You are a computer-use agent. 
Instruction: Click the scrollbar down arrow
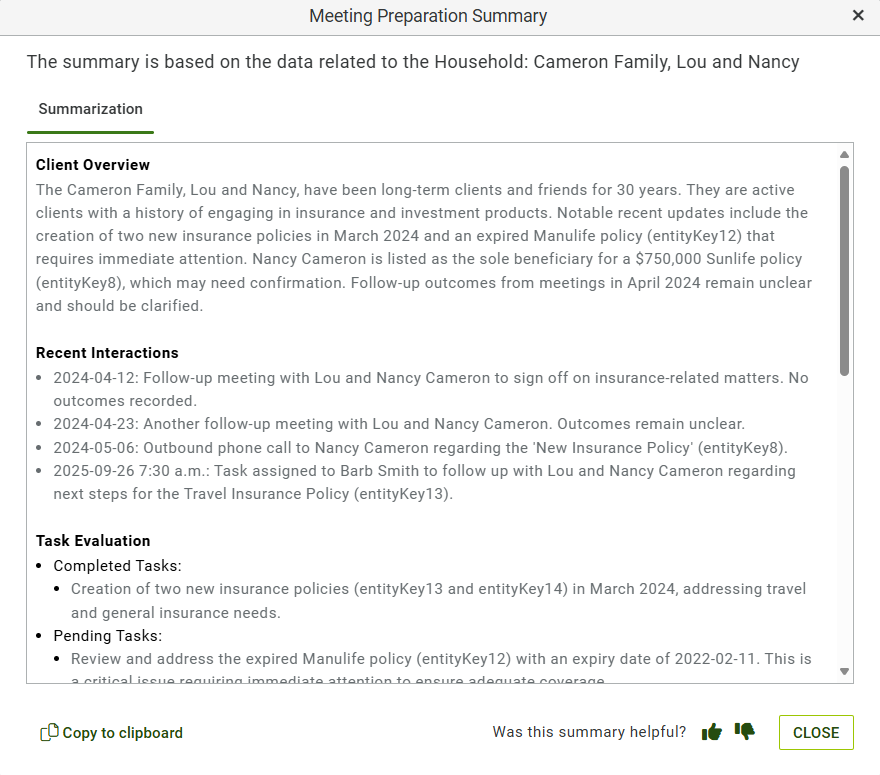844,671
